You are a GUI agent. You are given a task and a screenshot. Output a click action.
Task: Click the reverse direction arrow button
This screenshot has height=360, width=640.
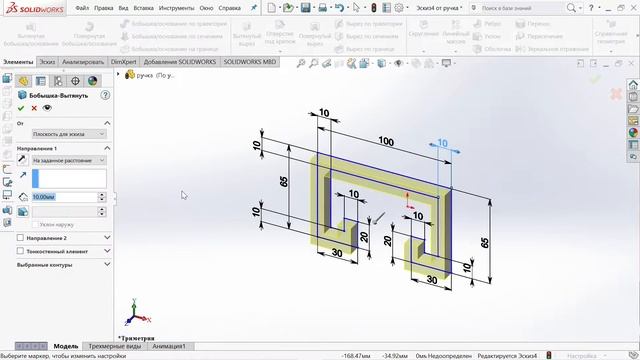click(x=22, y=160)
